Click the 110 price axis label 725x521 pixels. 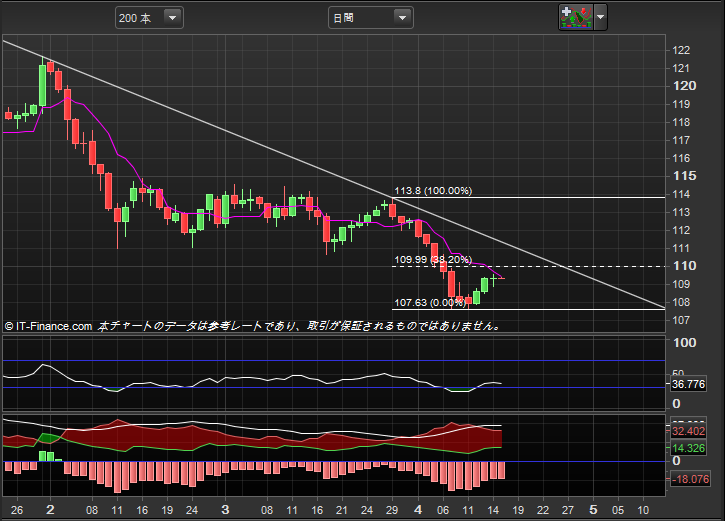point(684,266)
